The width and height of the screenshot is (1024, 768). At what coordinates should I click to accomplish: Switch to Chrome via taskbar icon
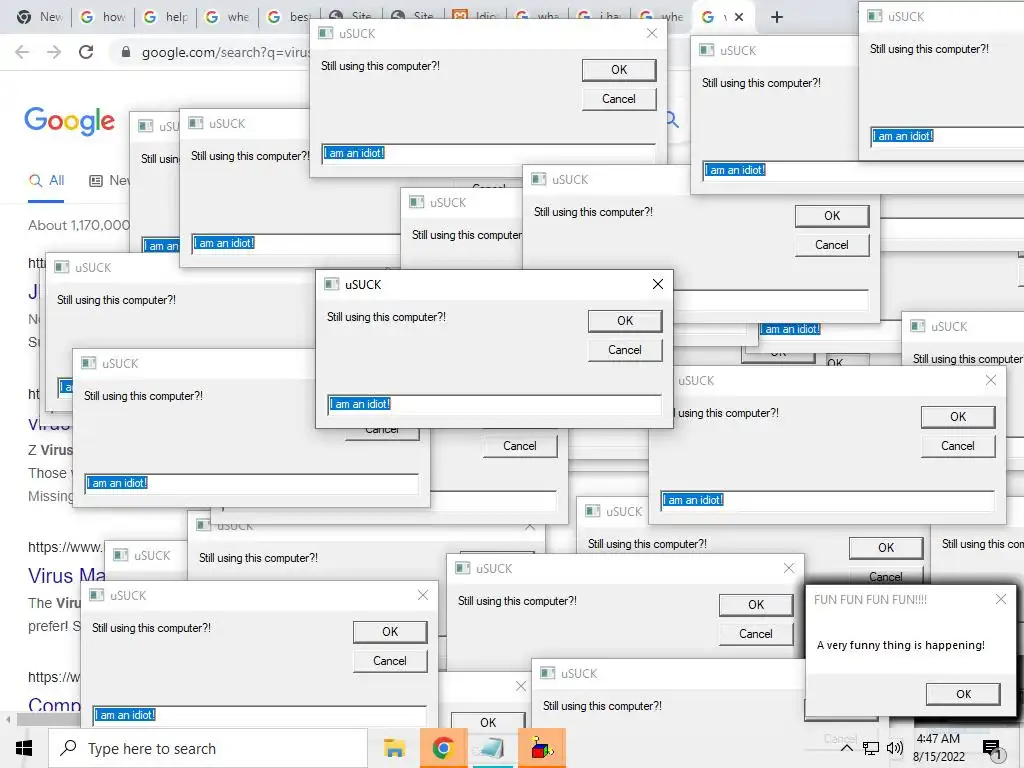point(443,748)
